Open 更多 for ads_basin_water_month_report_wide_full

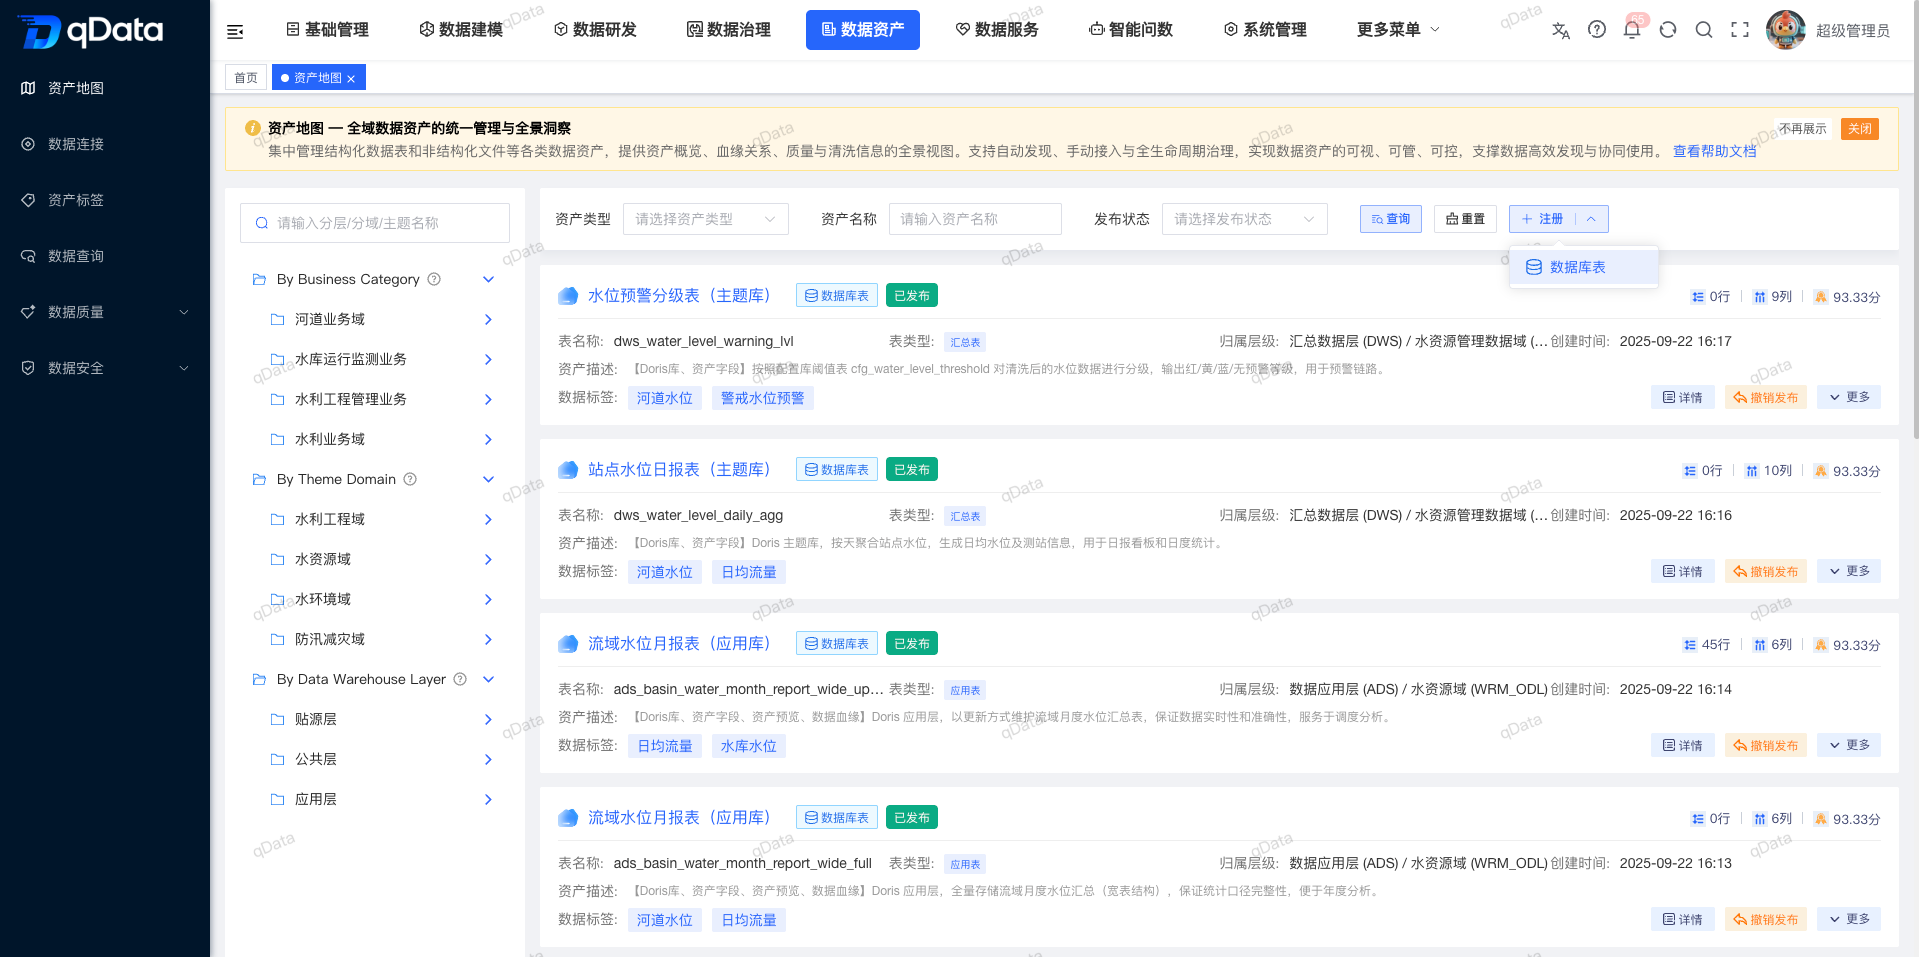1849,919
